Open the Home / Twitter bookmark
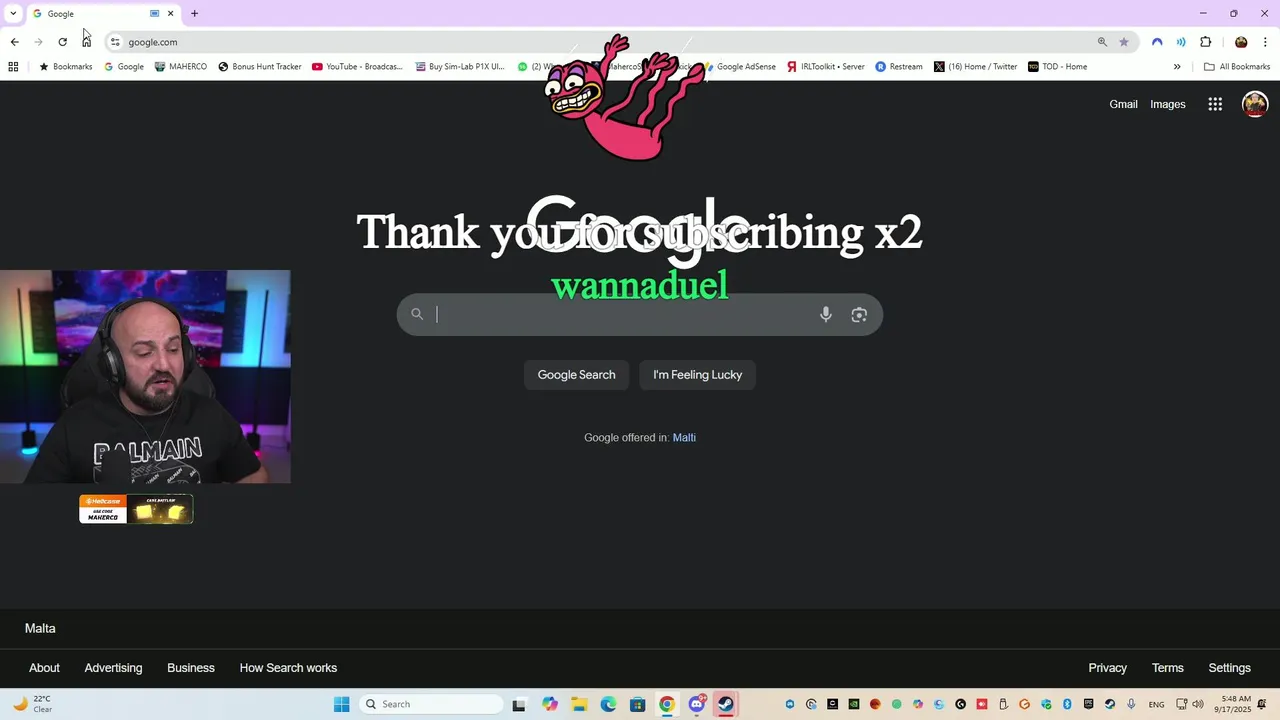Screen dimensions: 1280x720 (976, 67)
